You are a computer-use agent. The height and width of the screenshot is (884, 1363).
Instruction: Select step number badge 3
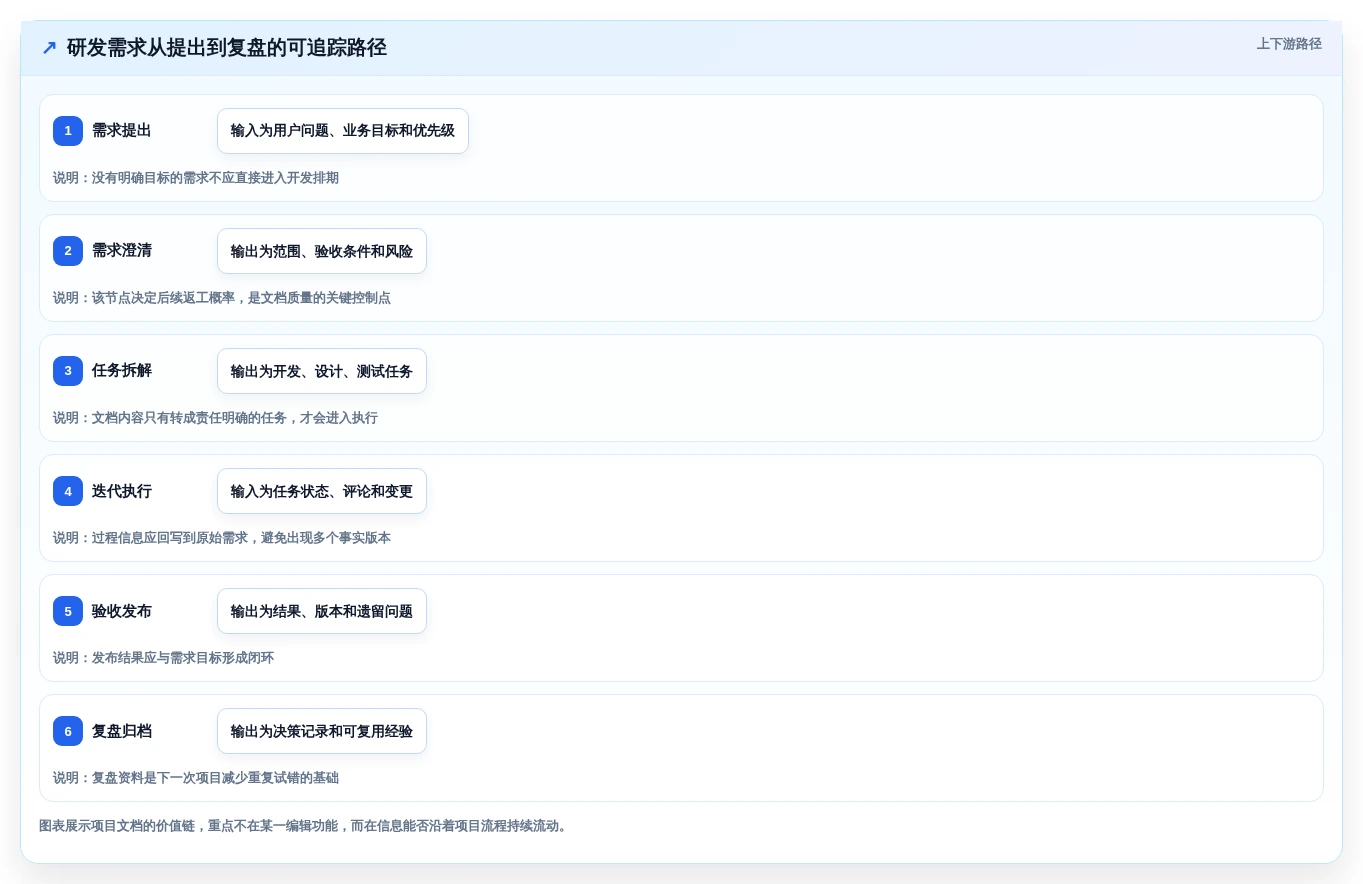(x=68, y=371)
